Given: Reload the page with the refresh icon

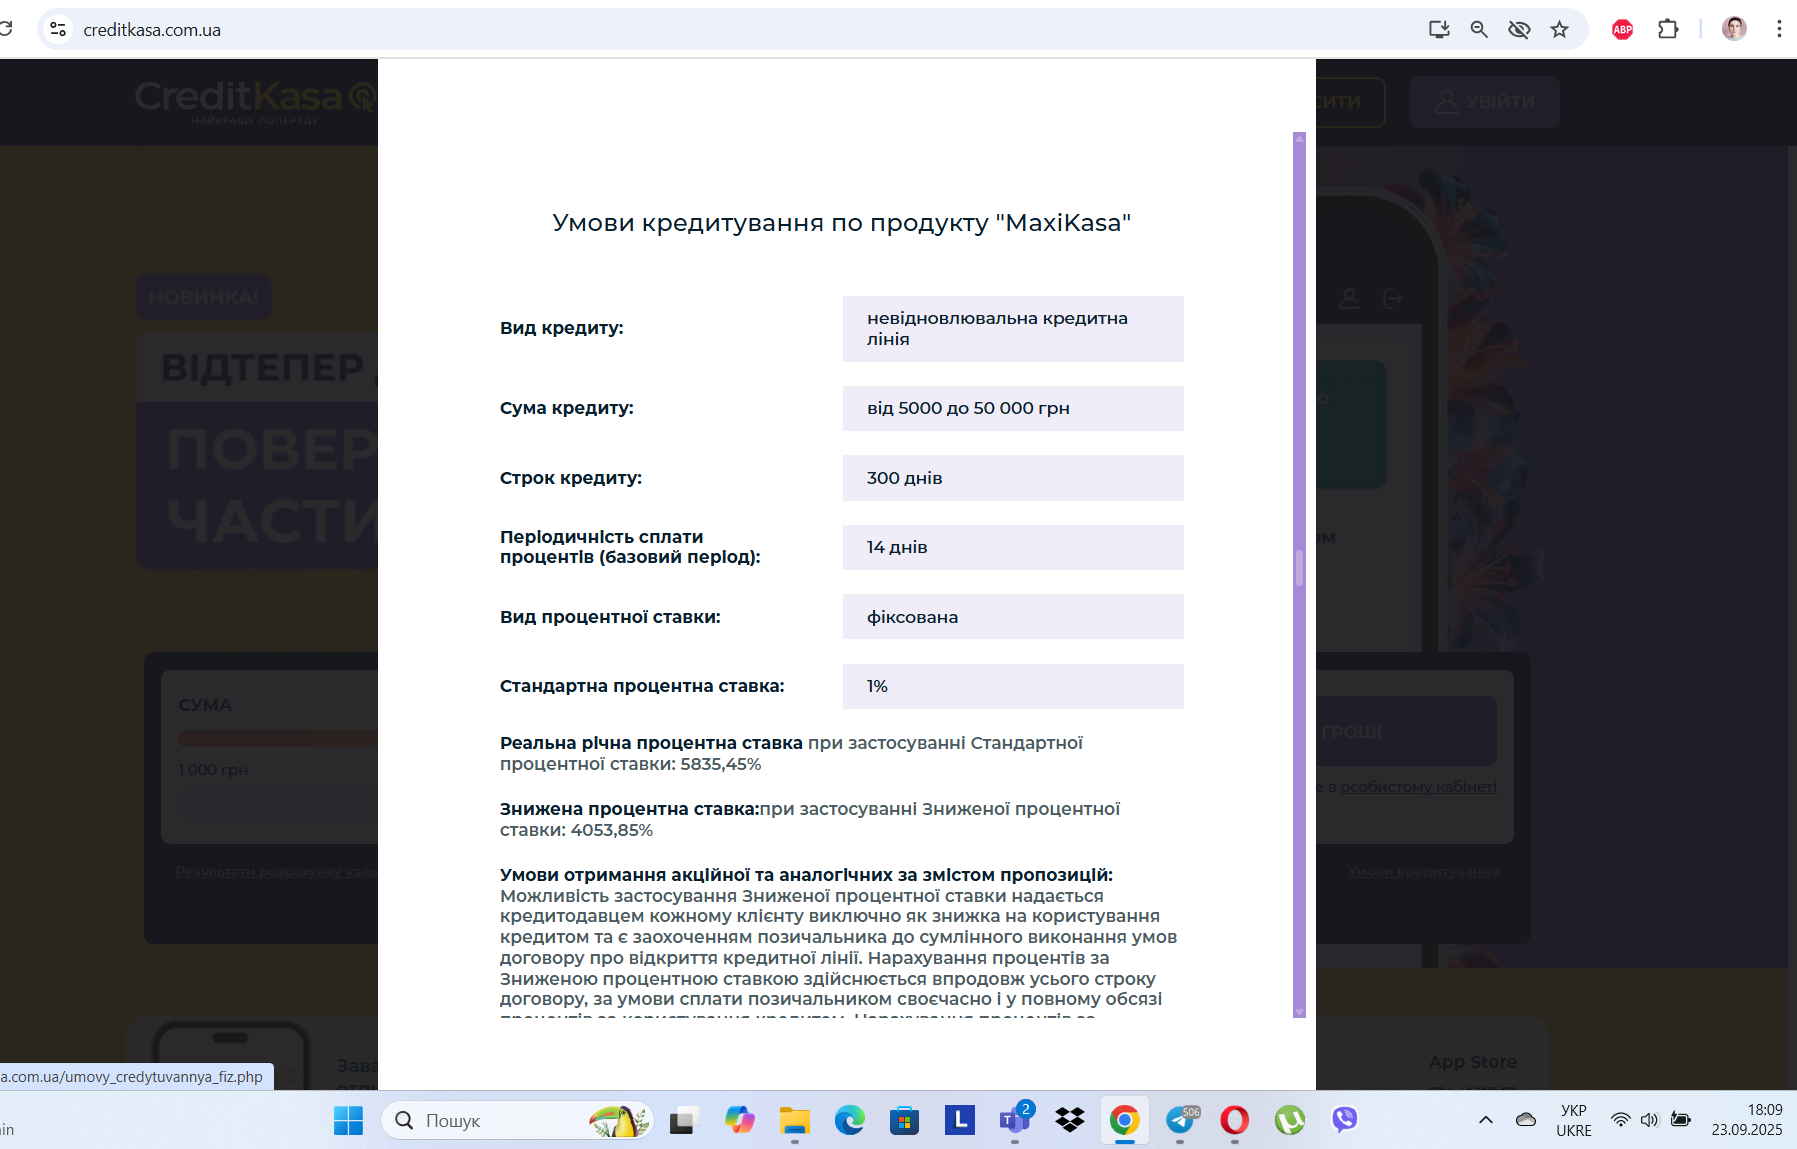Looking at the screenshot, I should tap(5, 29).
